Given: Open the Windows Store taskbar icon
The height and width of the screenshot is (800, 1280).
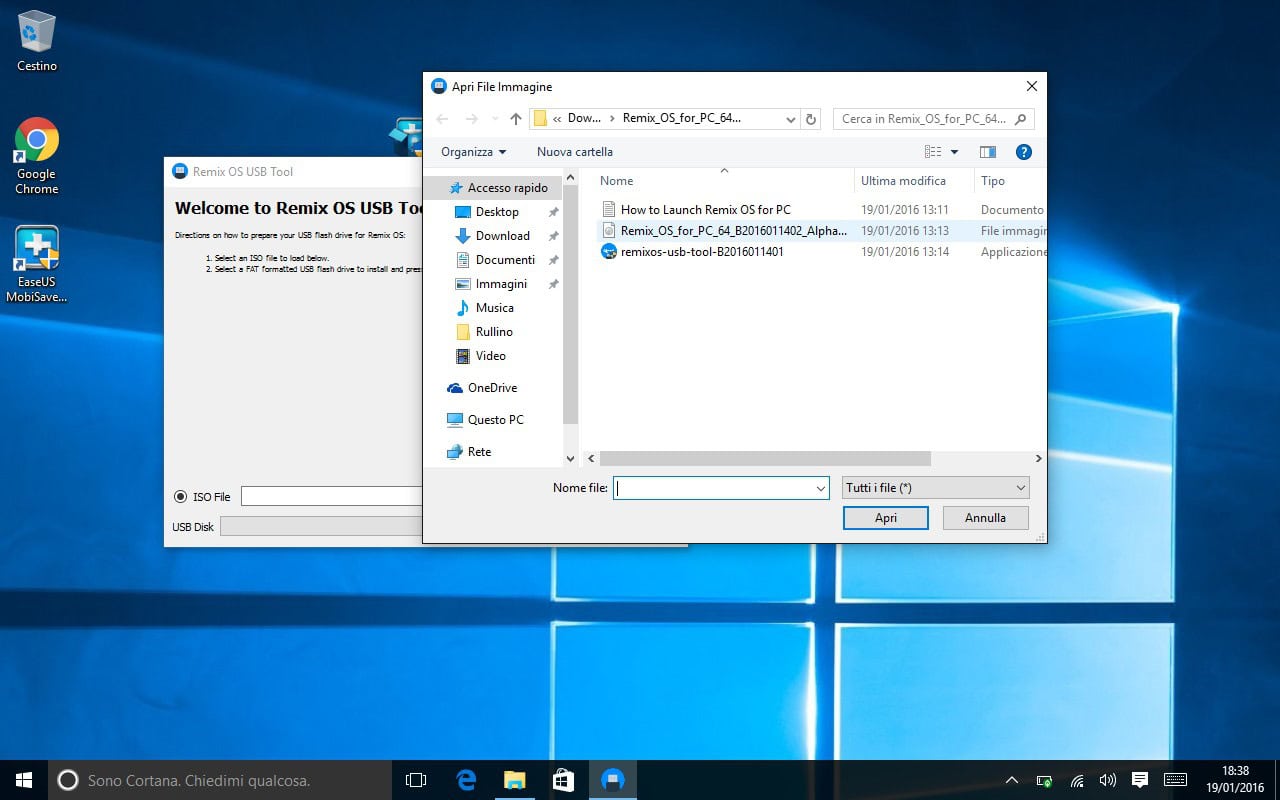Looking at the screenshot, I should tap(563, 780).
